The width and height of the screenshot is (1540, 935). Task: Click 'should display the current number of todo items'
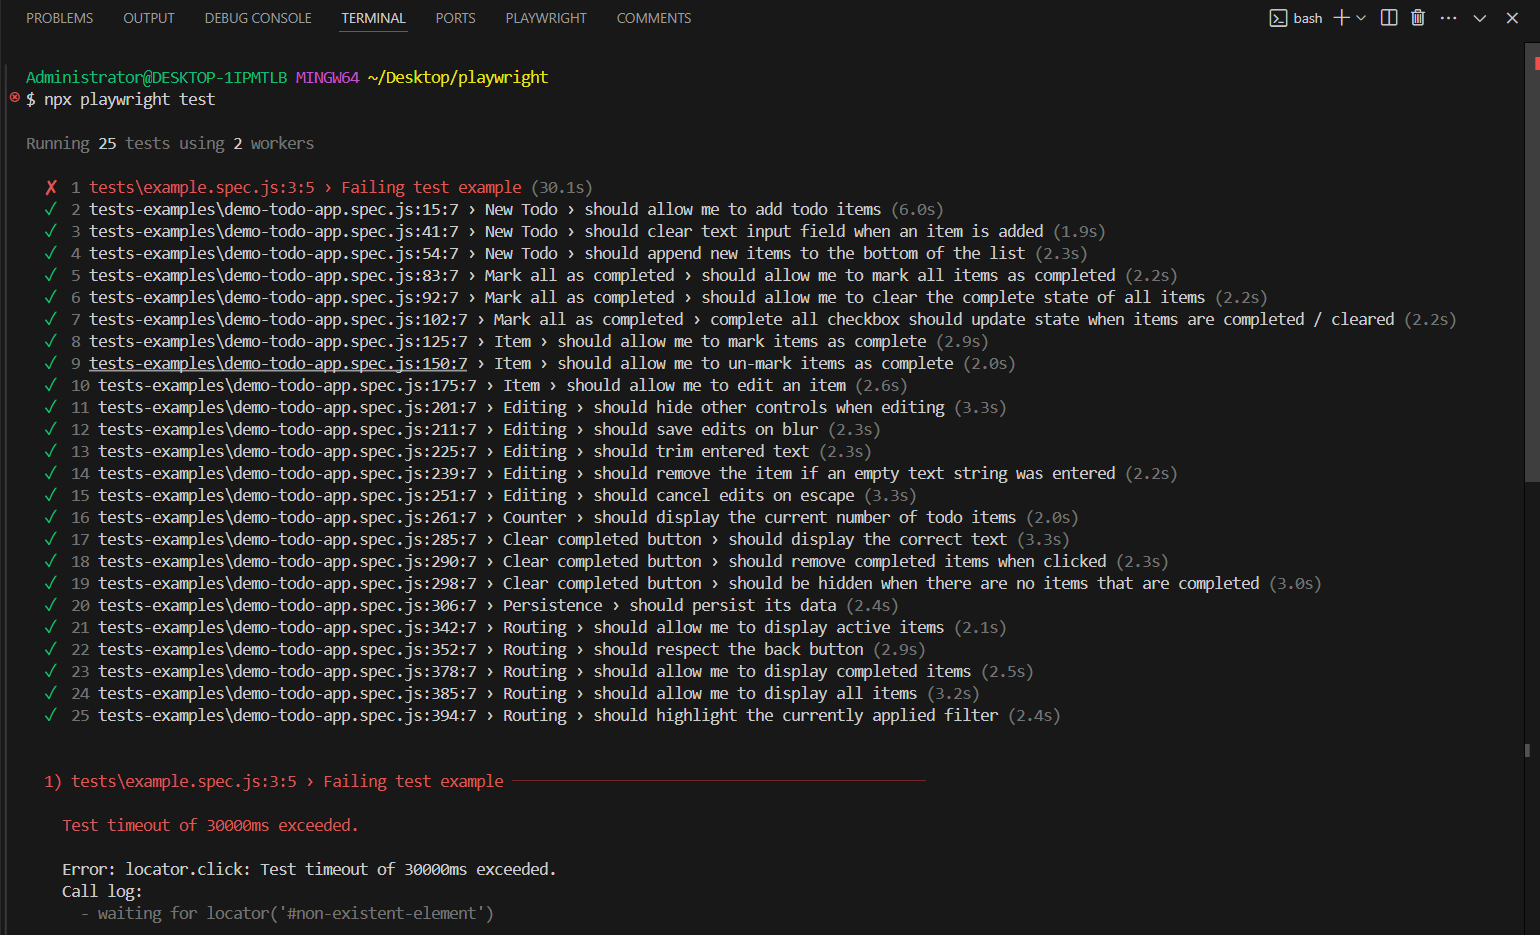(805, 517)
